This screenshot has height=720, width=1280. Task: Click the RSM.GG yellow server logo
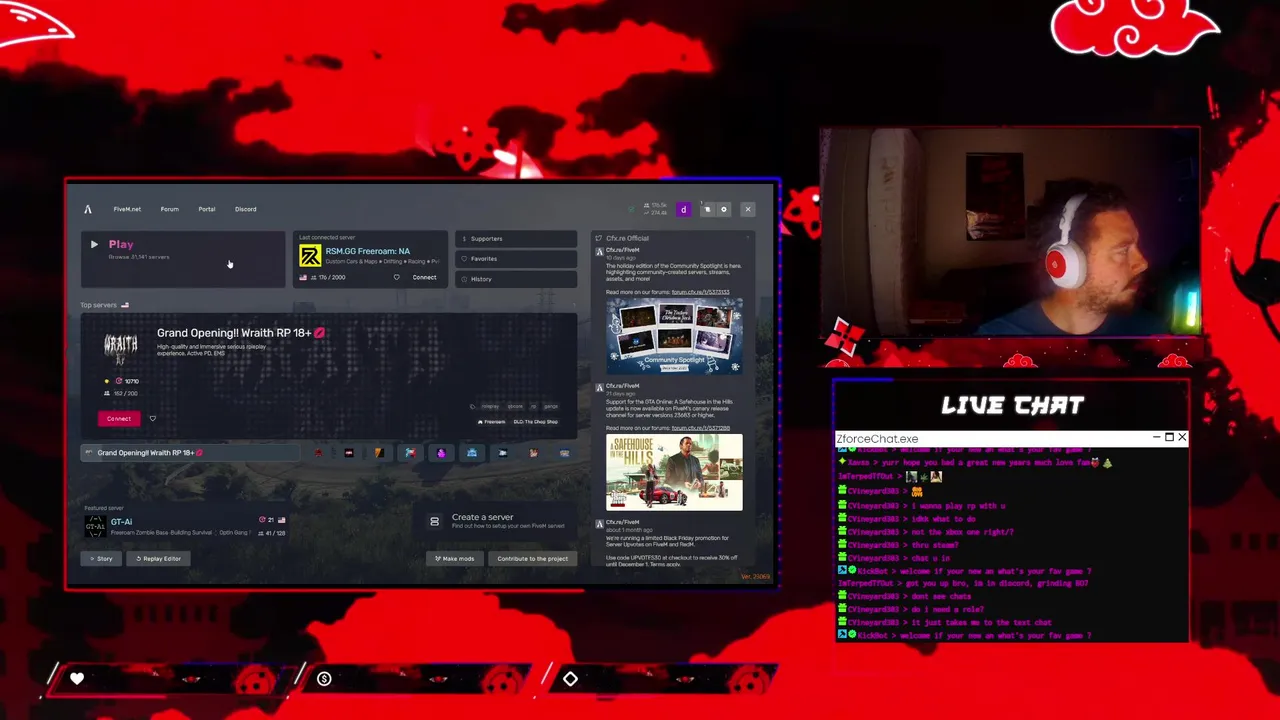310,256
